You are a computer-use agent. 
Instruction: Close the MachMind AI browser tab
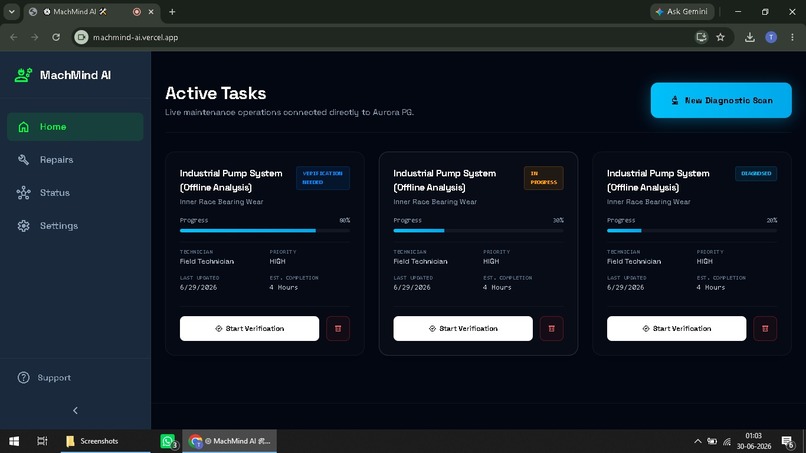tap(151, 12)
